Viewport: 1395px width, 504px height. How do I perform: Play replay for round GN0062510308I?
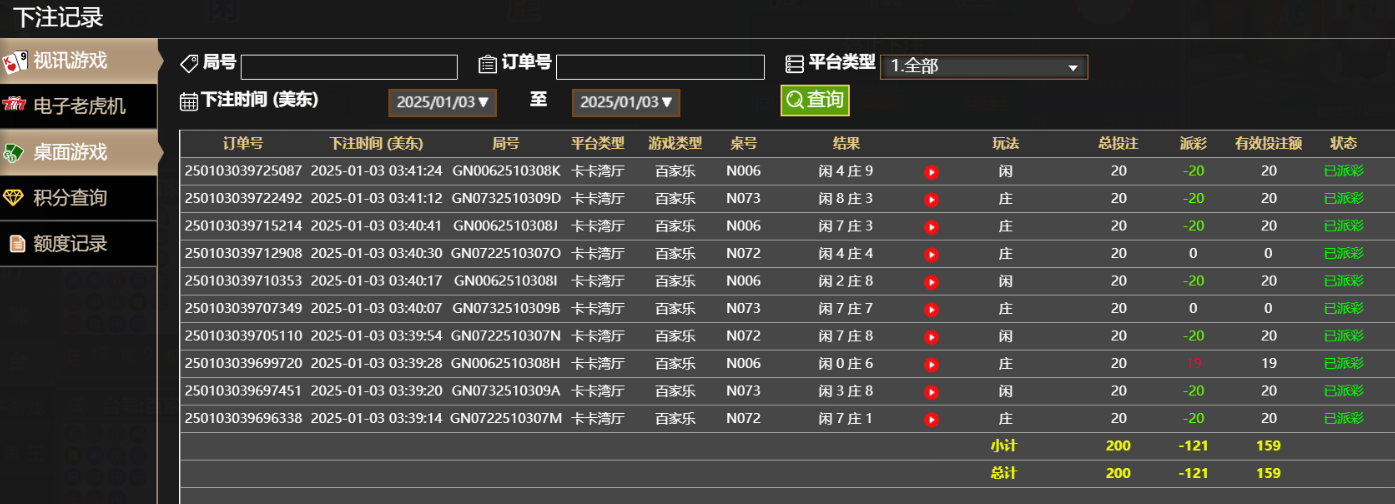[931, 282]
